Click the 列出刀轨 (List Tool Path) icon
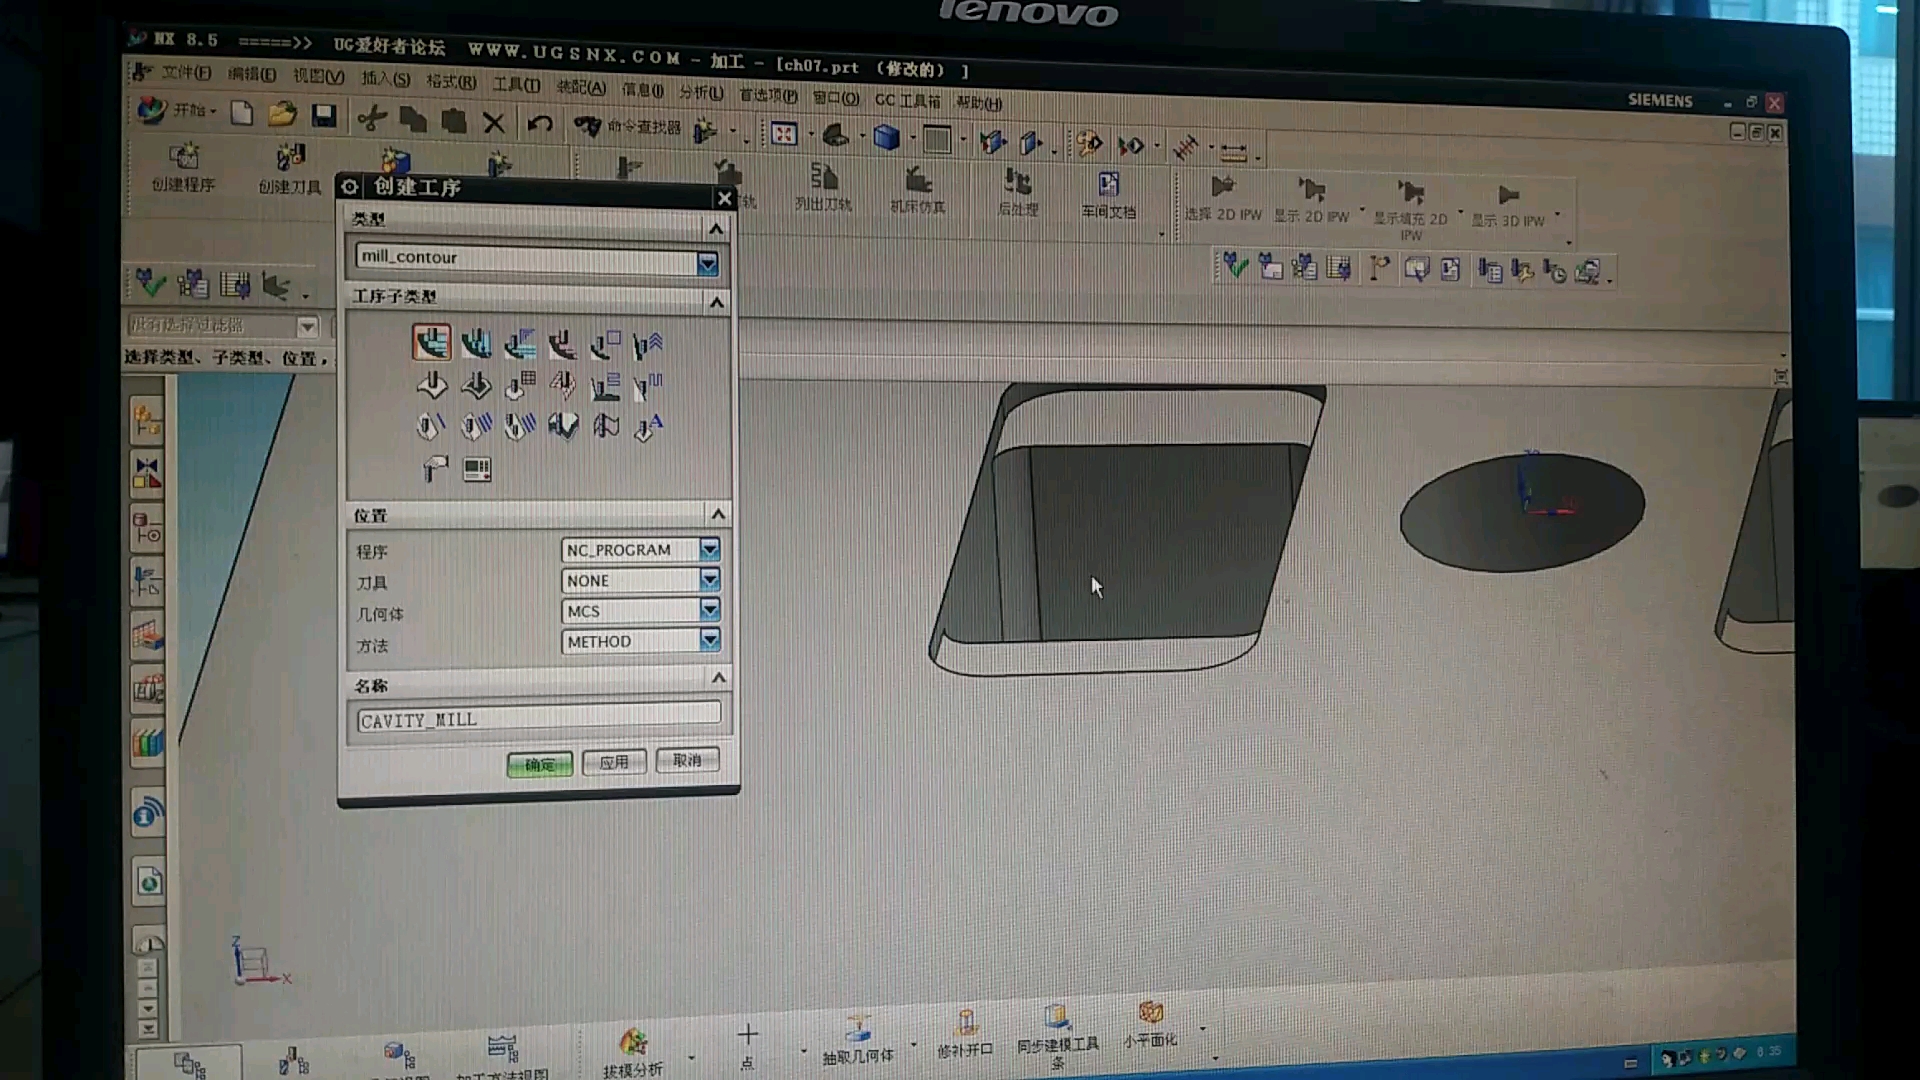This screenshot has height=1080, width=1920. click(823, 187)
